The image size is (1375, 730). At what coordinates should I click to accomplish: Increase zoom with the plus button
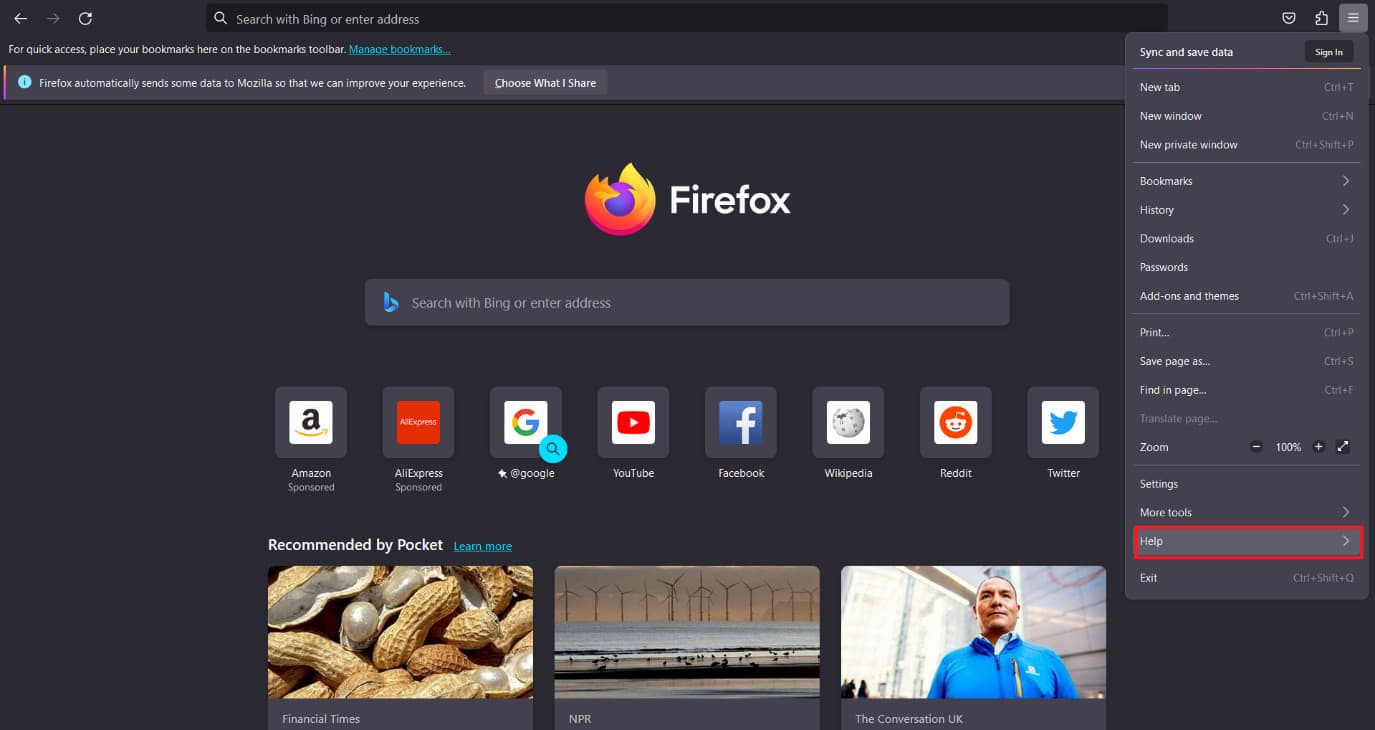pyautogui.click(x=1318, y=447)
